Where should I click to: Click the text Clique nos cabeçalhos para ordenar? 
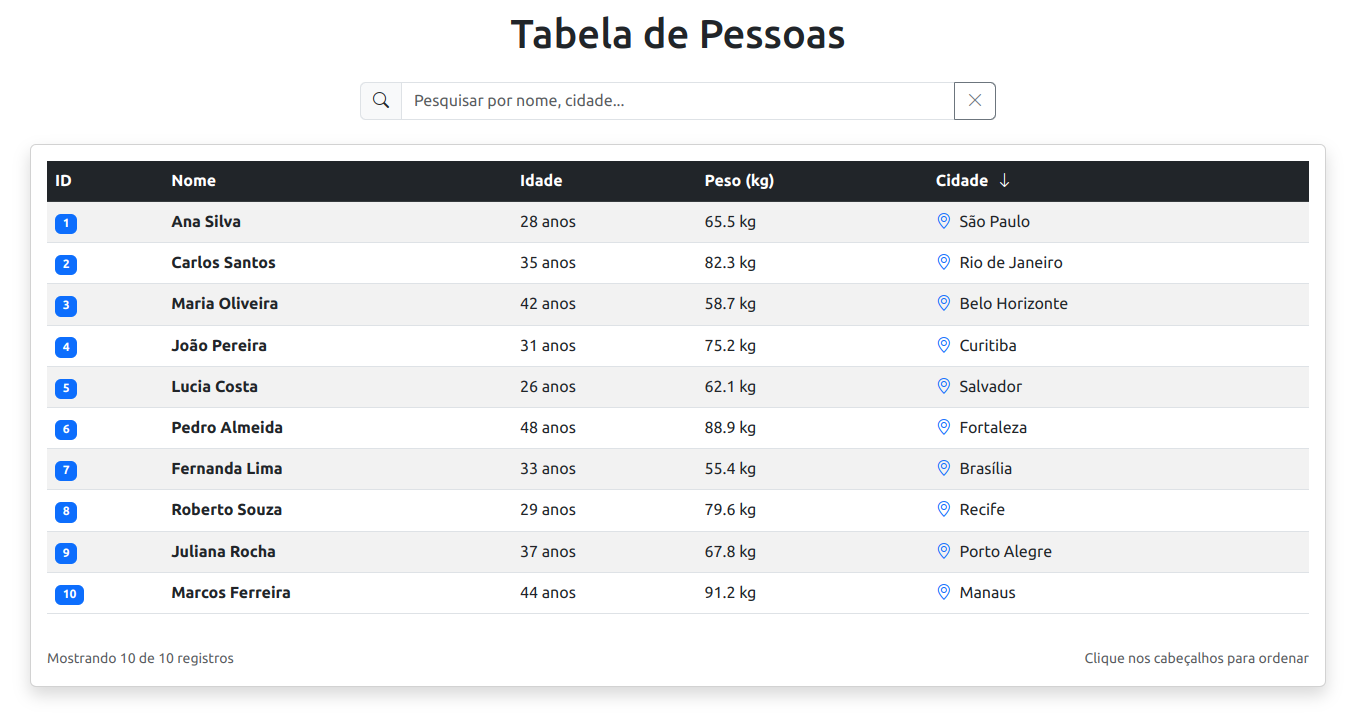1196,658
